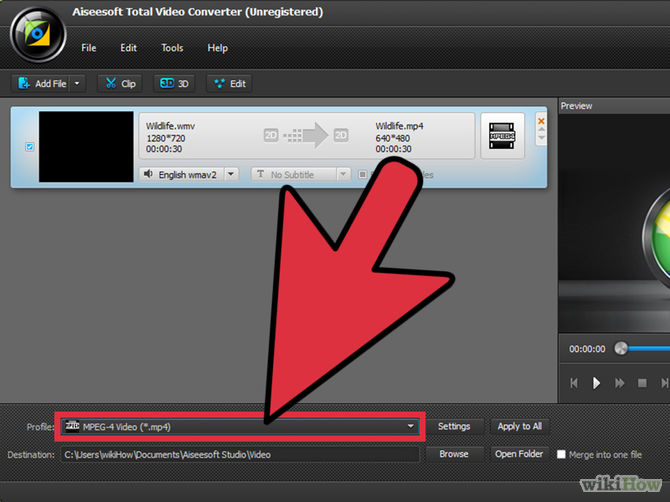Viewport: 670px width, 502px height.
Task: Open the Help menu
Action: (x=217, y=48)
